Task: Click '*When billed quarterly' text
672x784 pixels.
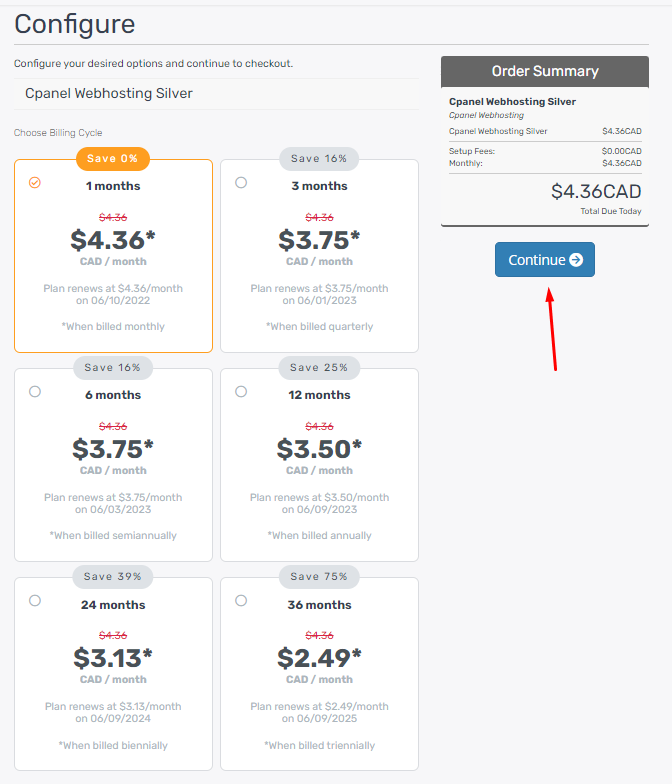Action: (320, 326)
